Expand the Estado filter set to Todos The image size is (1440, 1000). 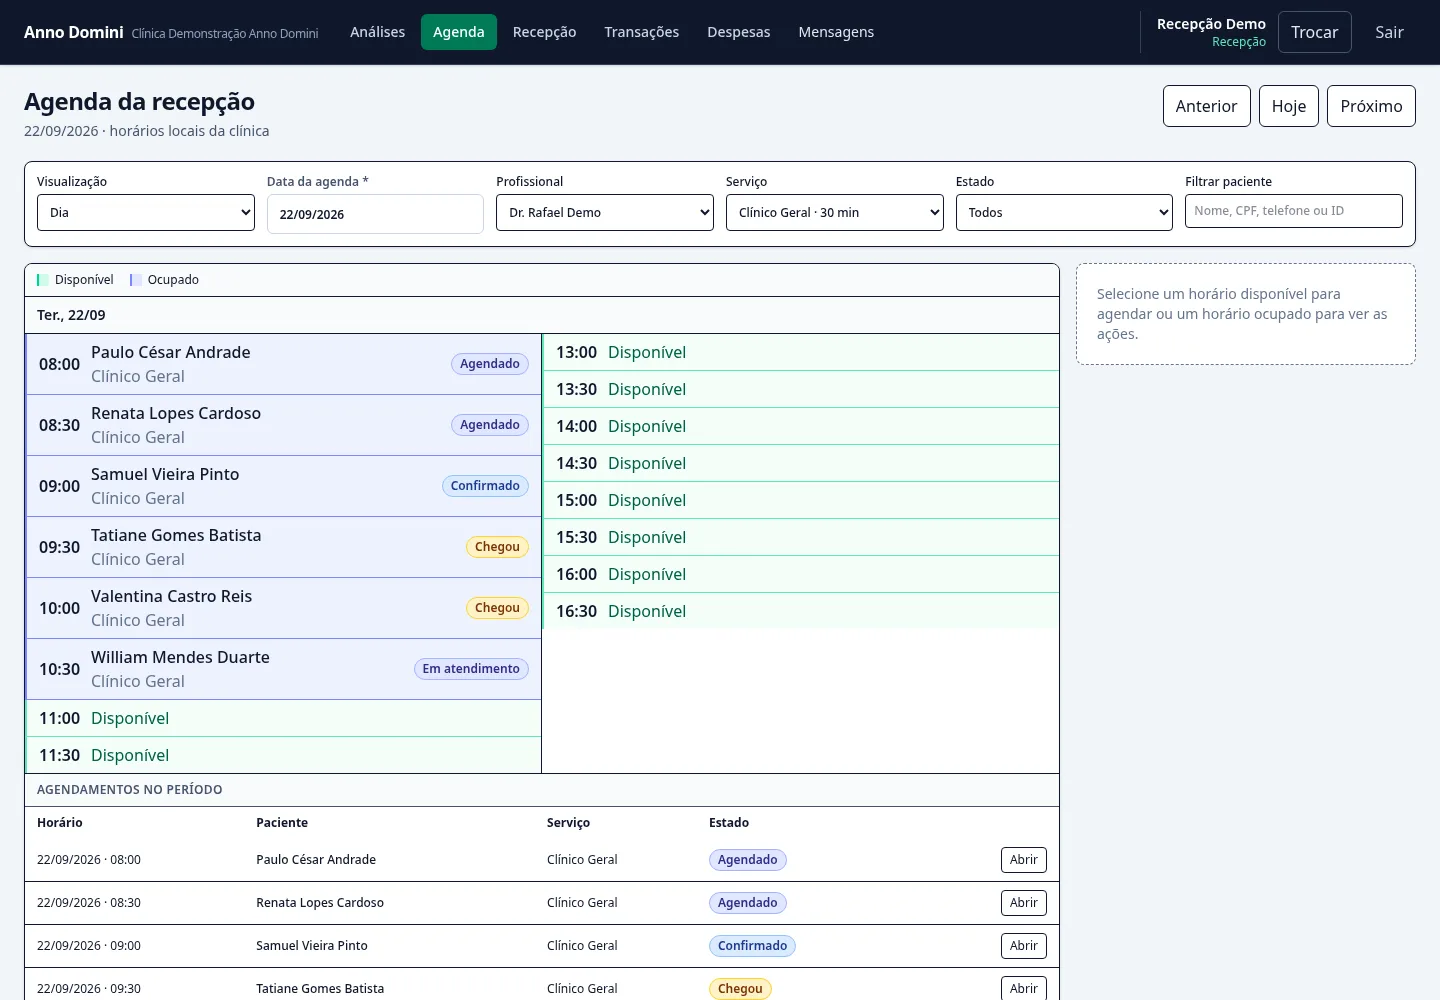click(1064, 212)
